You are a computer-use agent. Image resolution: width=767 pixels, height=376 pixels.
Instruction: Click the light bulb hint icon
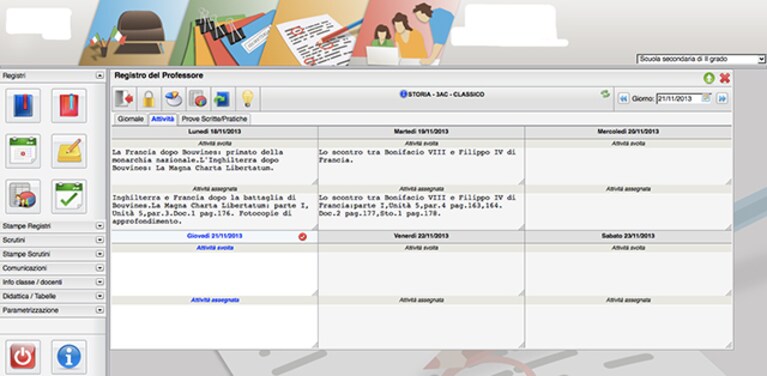tap(248, 99)
